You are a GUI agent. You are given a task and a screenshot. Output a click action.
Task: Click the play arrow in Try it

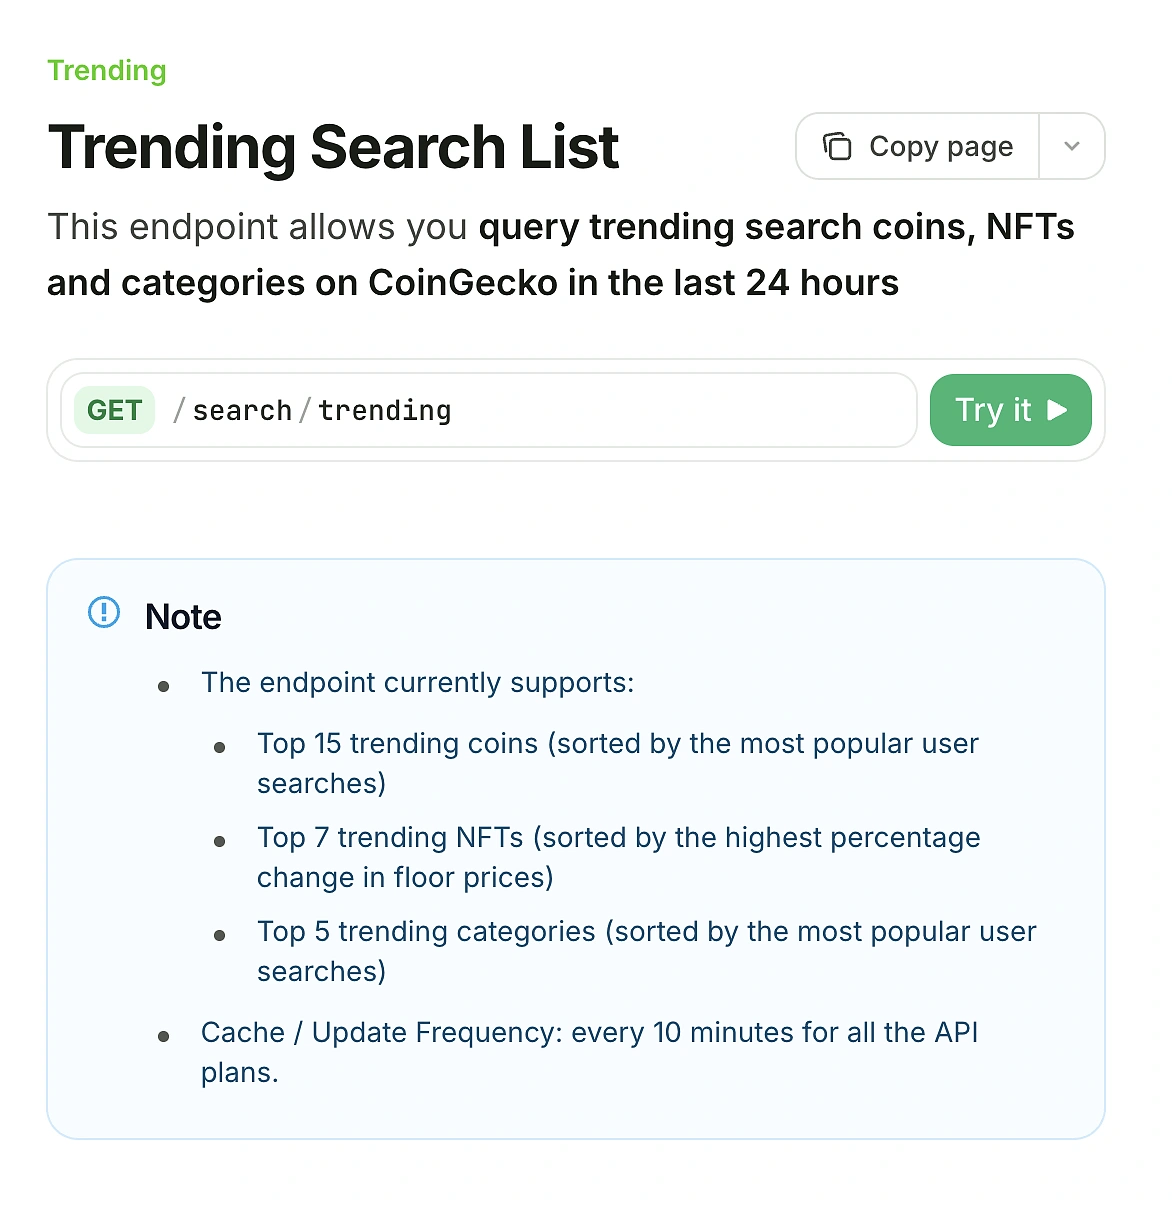pos(1057,410)
